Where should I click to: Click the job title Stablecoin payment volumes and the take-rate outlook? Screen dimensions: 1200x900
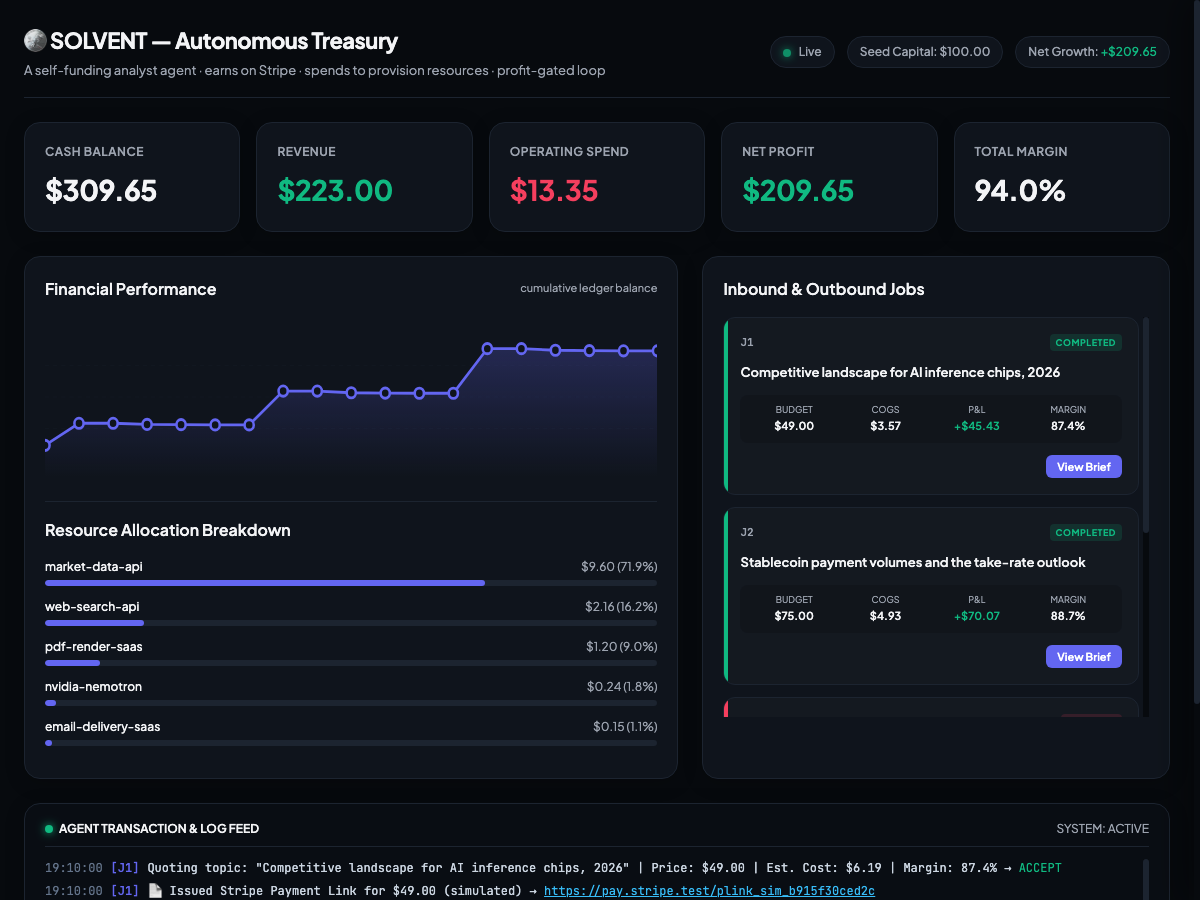pos(913,563)
